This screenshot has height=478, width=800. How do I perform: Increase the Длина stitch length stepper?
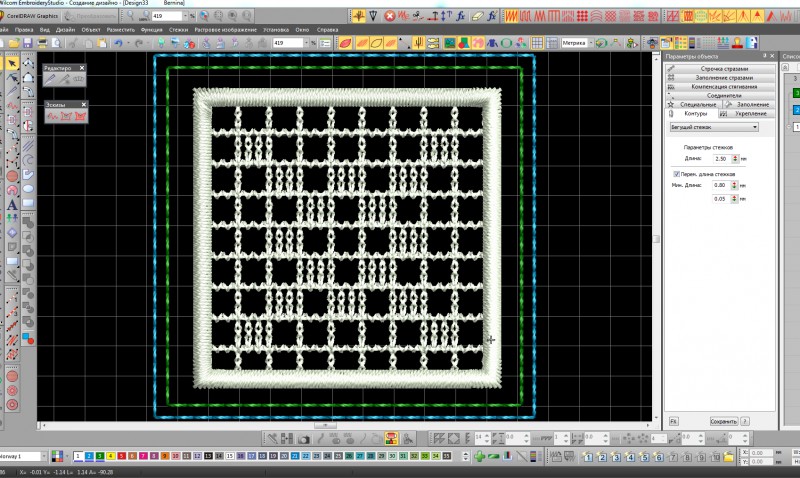pyautogui.click(x=735, y=157)
